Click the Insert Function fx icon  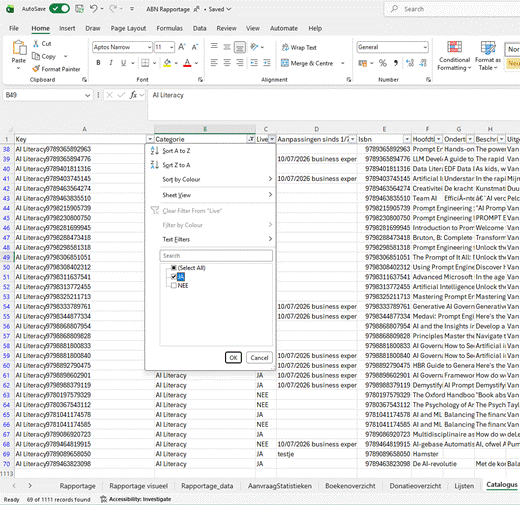click(x=133, y=95)
